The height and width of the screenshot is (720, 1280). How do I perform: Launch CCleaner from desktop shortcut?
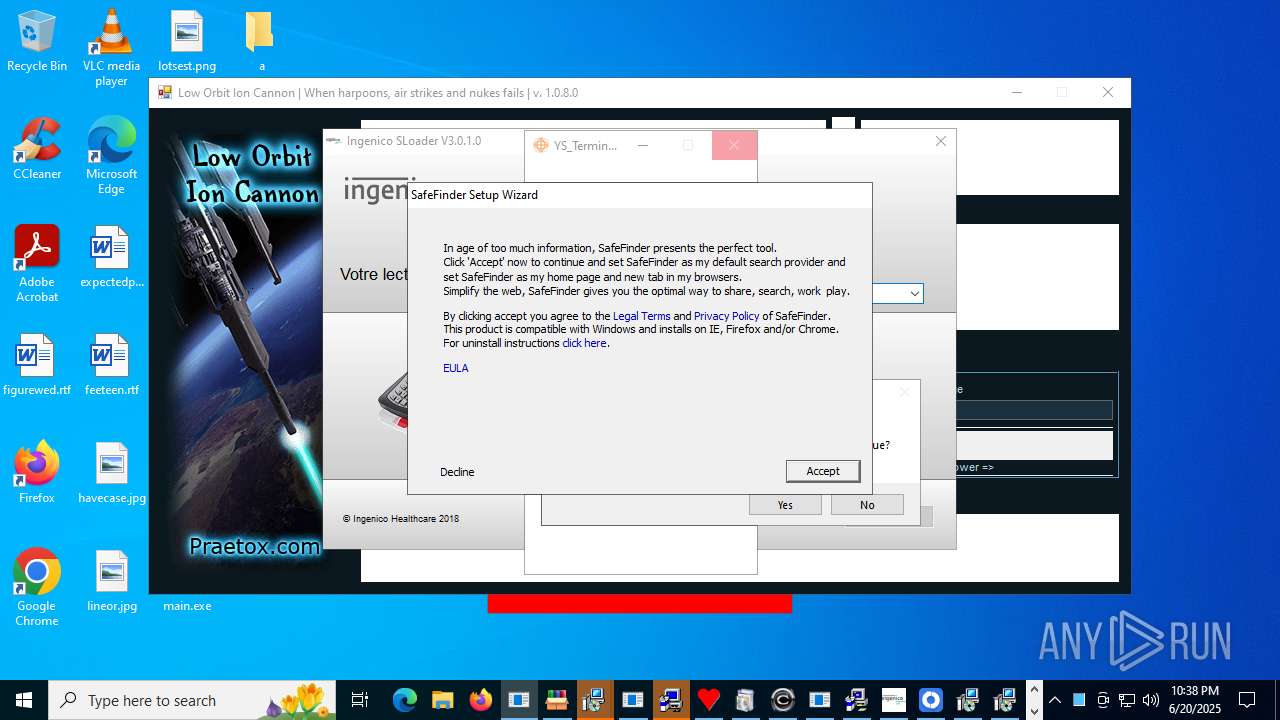pyautogui.click(x=37, y=149)
